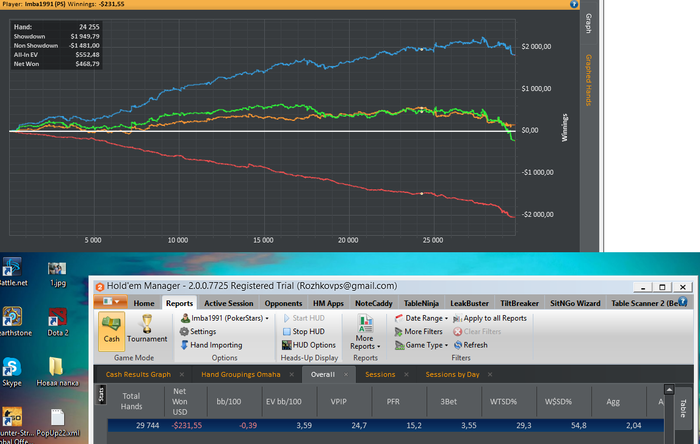700x444 pixels.
Task: Switch to Sessions report tab
Action: coord(380,374)
